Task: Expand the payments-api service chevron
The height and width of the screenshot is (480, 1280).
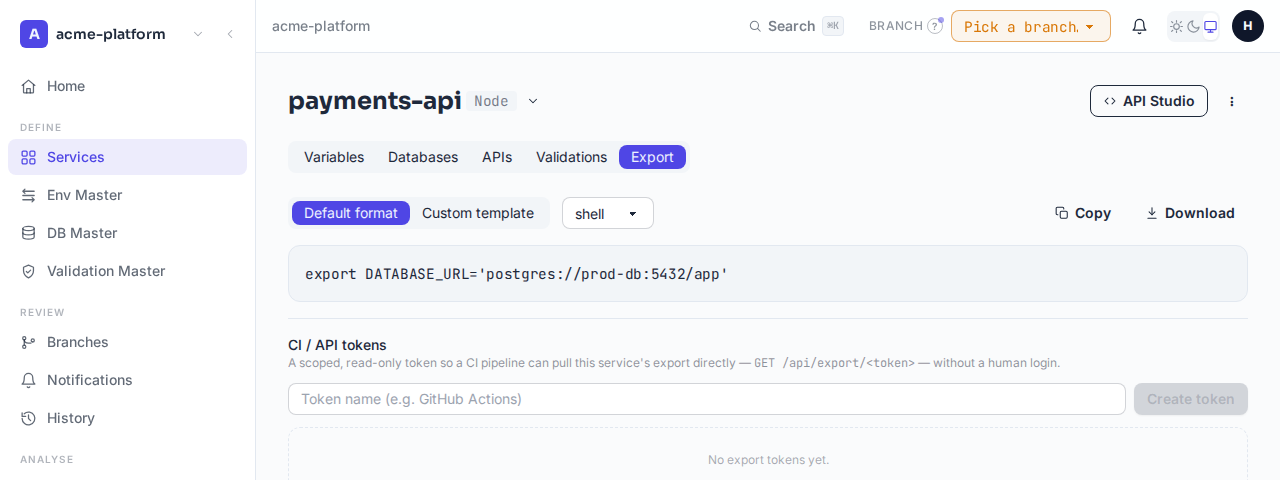Action: click(533, 101)
